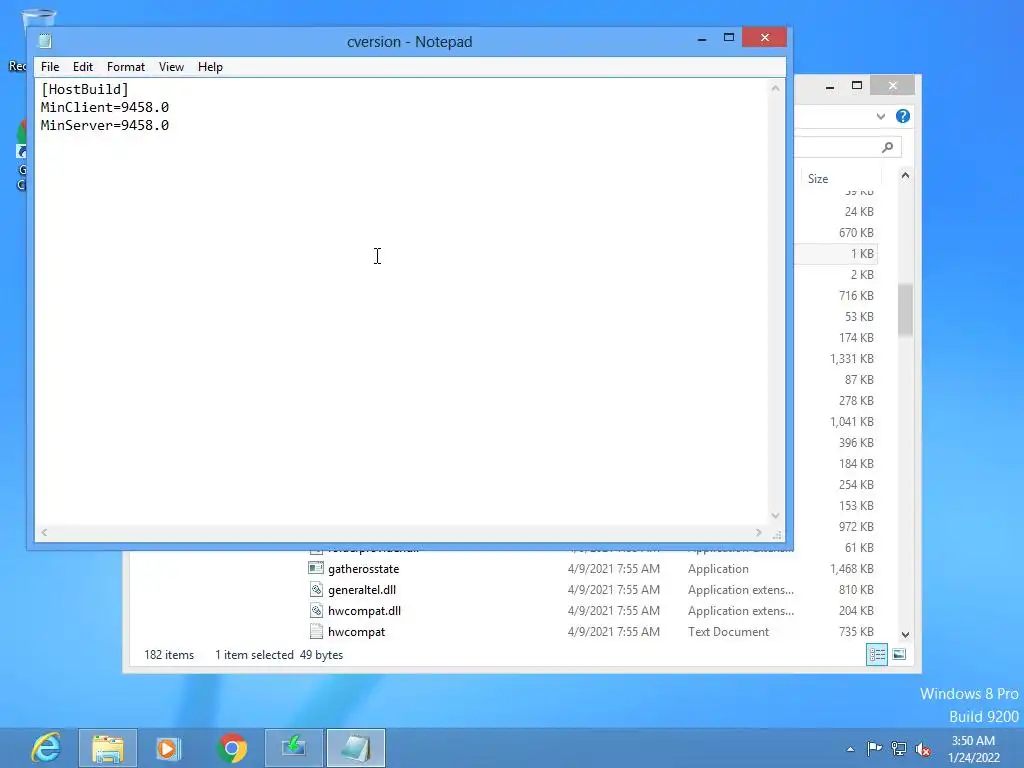
Task: Show hidden system tray icons
Action: [x=850, y=749]
